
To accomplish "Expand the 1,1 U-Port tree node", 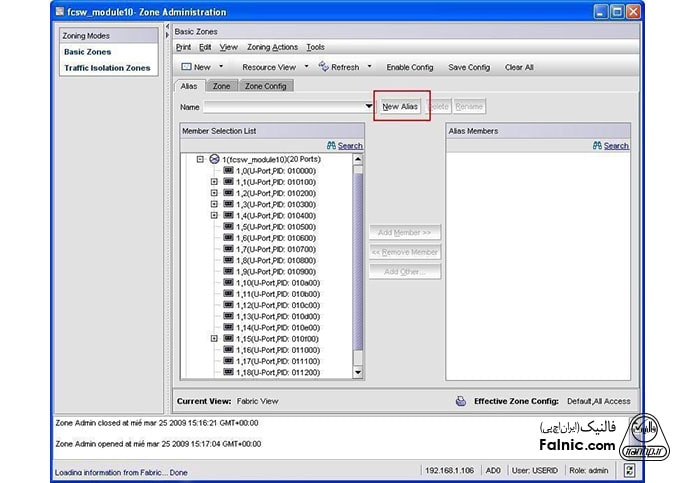I will point(214,182).
